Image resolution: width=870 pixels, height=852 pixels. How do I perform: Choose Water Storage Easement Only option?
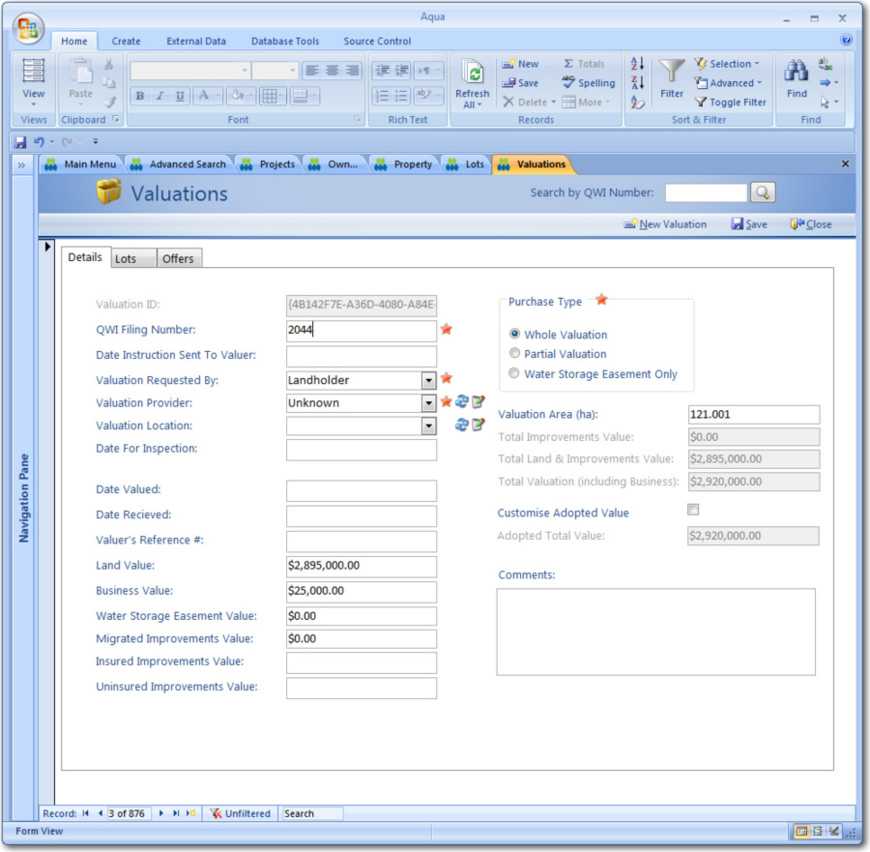click(x=515, y=374)
